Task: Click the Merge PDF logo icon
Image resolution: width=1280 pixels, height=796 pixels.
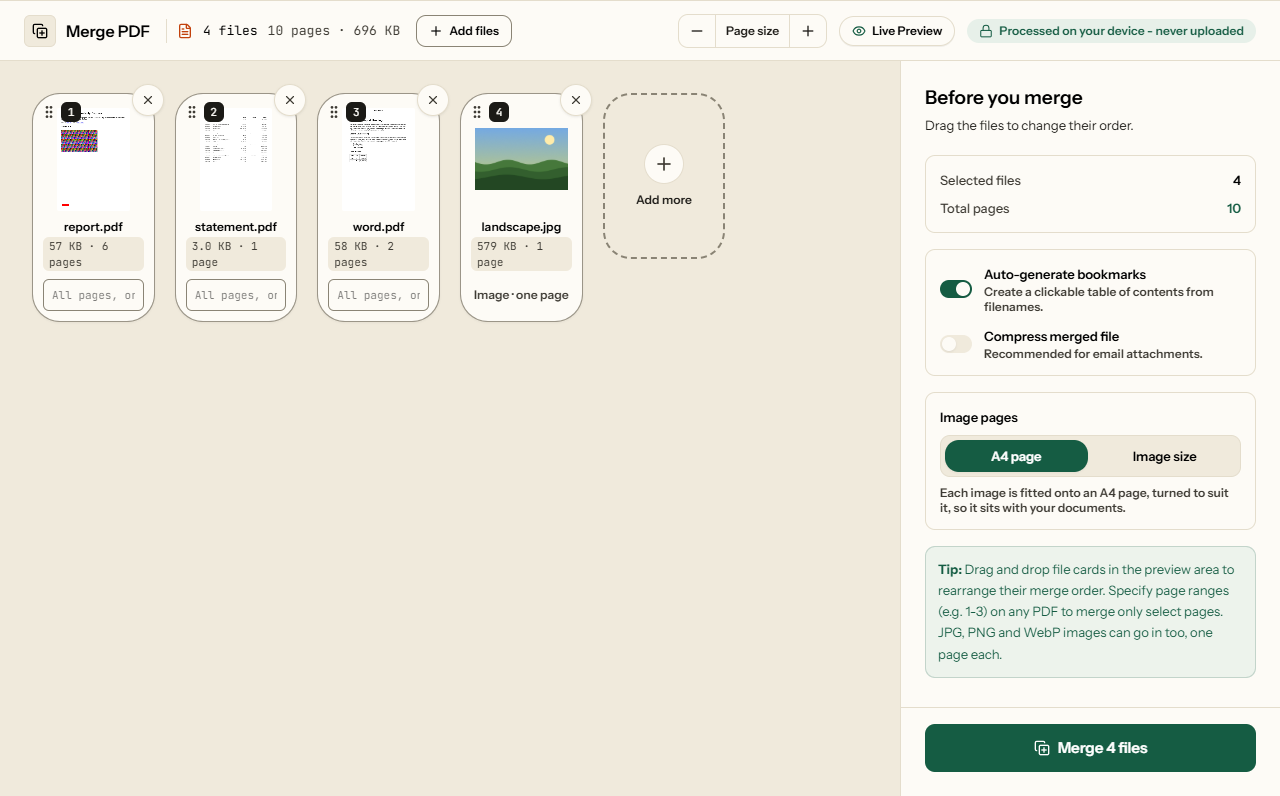Action: point(40,31)
